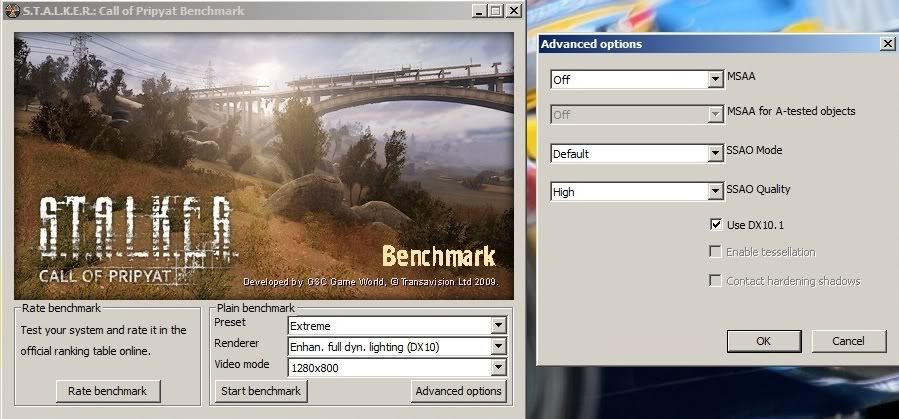Screen dimensions: 899x419
Task: Click the disabled Enable tessellation checkbox
Action: [x=716, y=252]
